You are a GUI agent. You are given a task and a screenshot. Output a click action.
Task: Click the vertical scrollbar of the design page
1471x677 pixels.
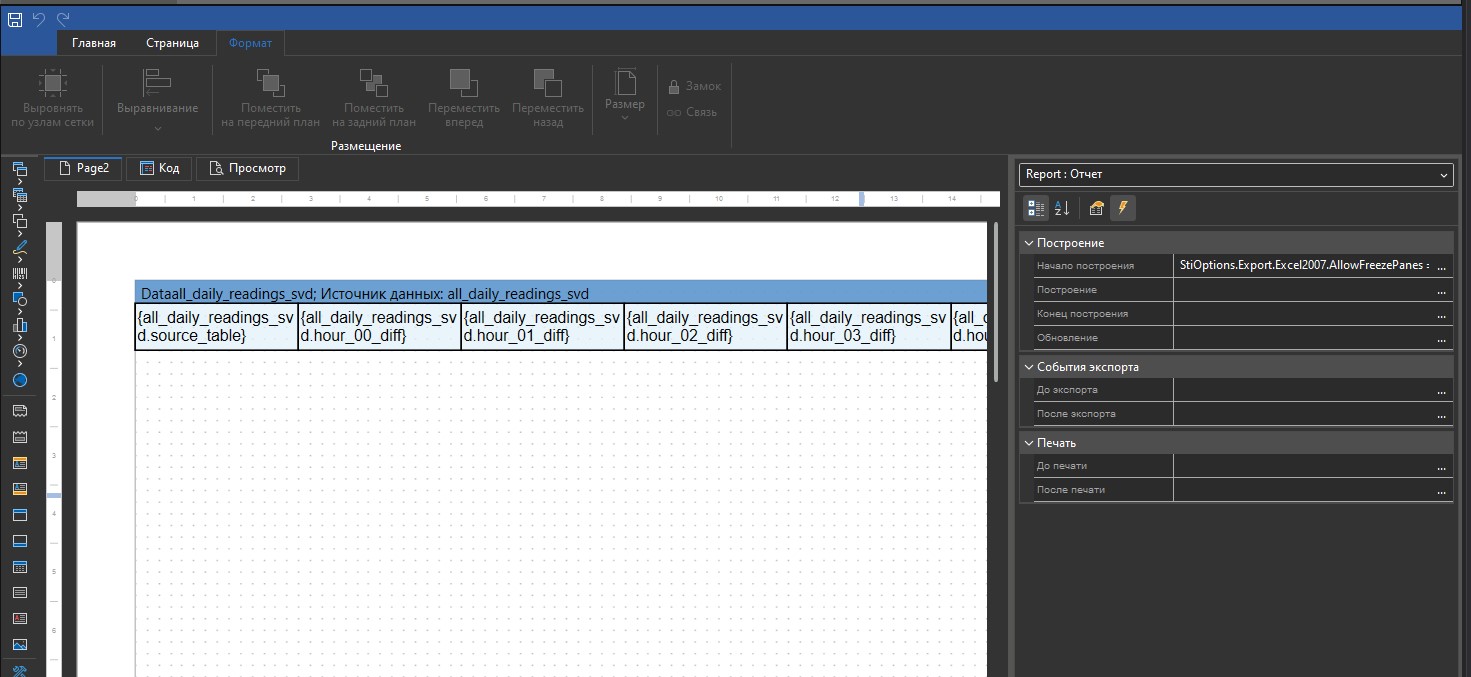coord(995,301)
